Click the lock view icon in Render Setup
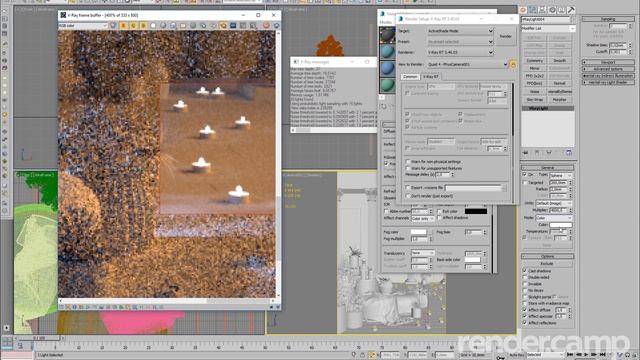 513,64
